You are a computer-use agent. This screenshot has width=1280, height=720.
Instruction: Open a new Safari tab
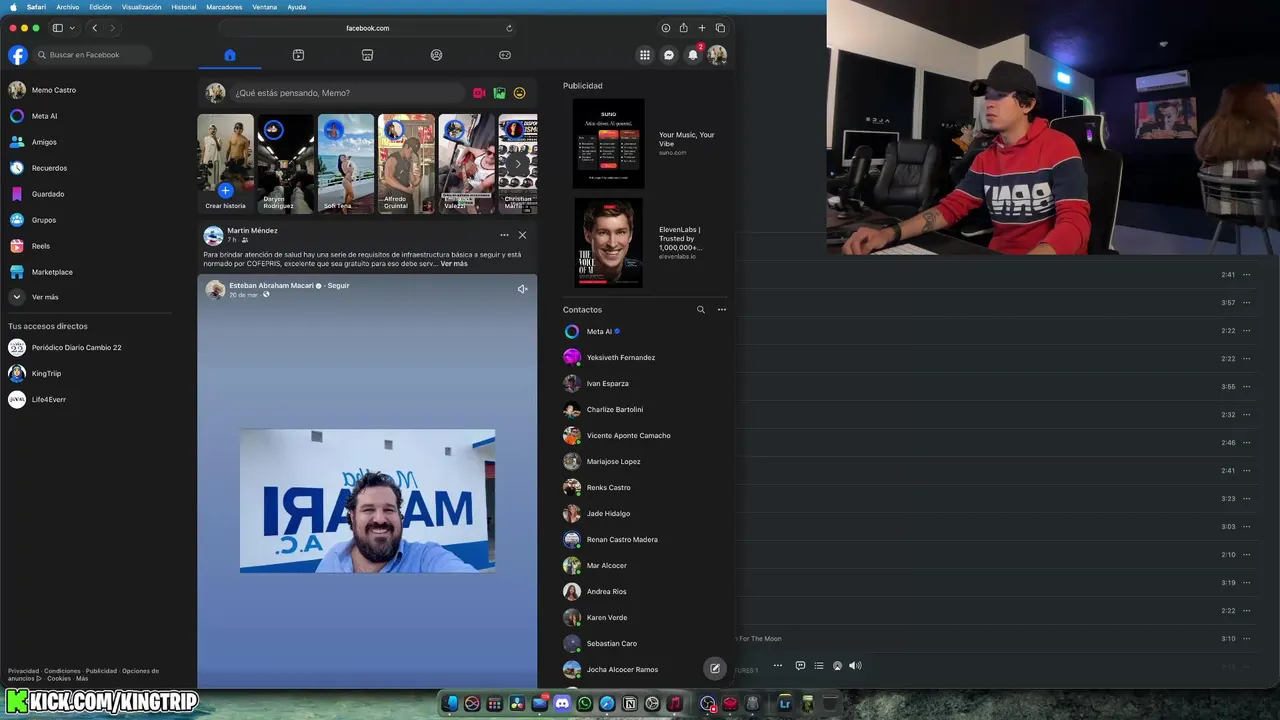pos(702,28)
